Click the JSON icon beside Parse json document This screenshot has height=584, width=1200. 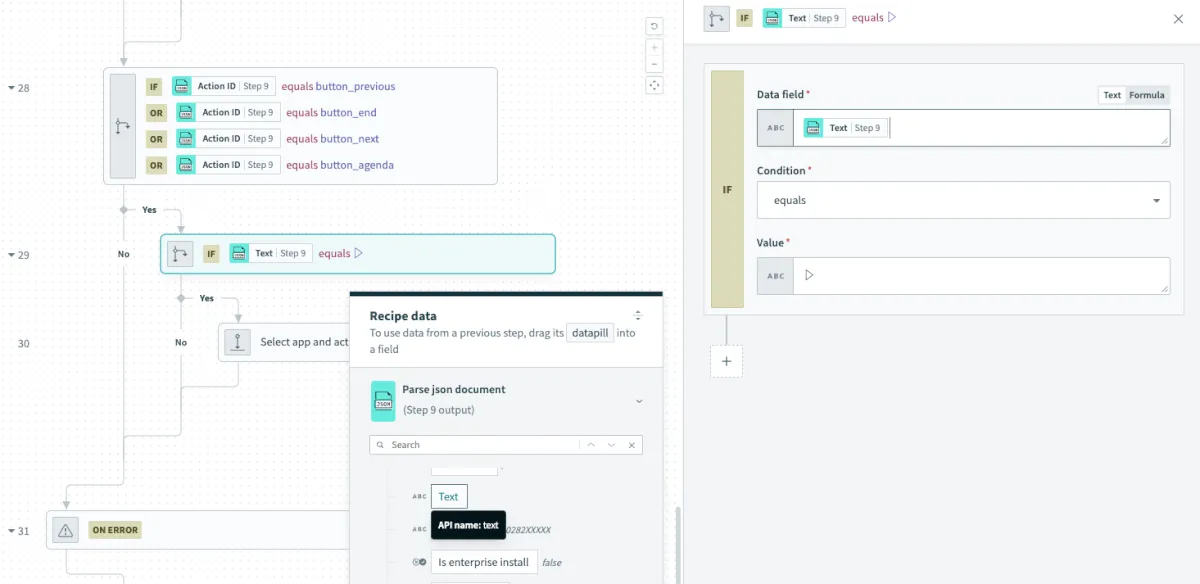[x=383, y=400]
